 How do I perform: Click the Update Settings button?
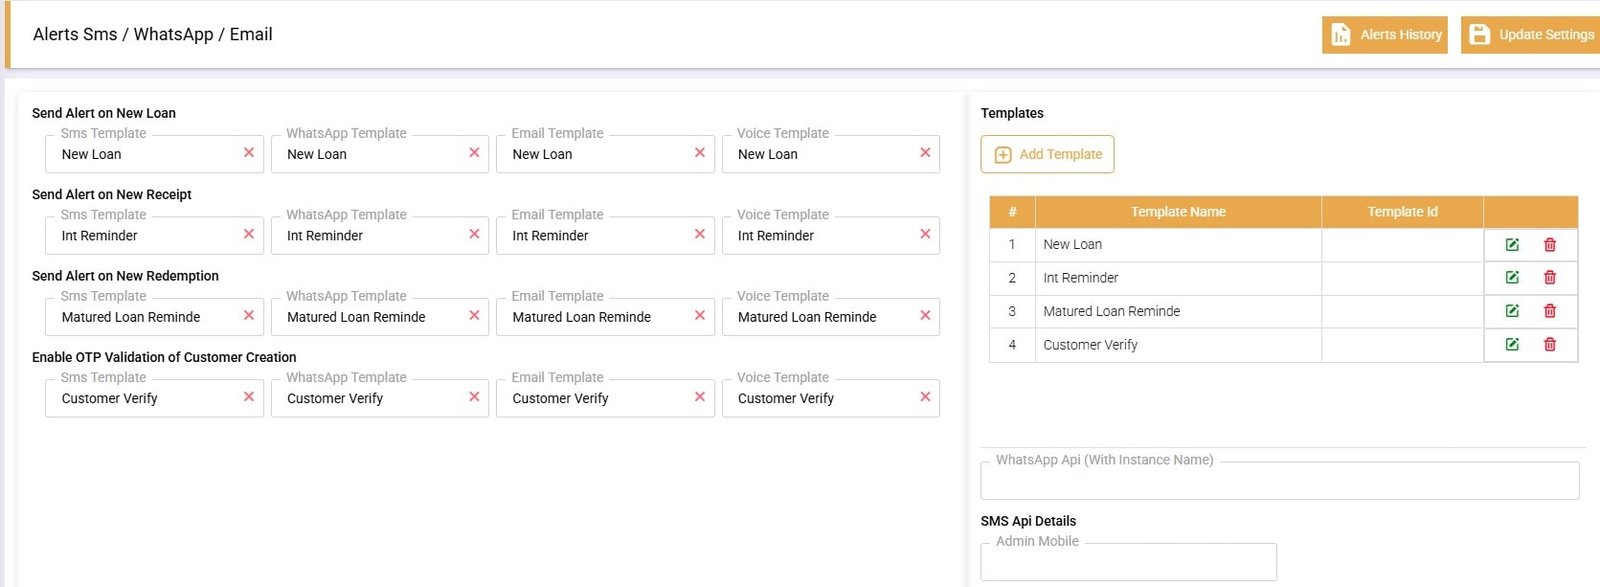click(1531, 35)
